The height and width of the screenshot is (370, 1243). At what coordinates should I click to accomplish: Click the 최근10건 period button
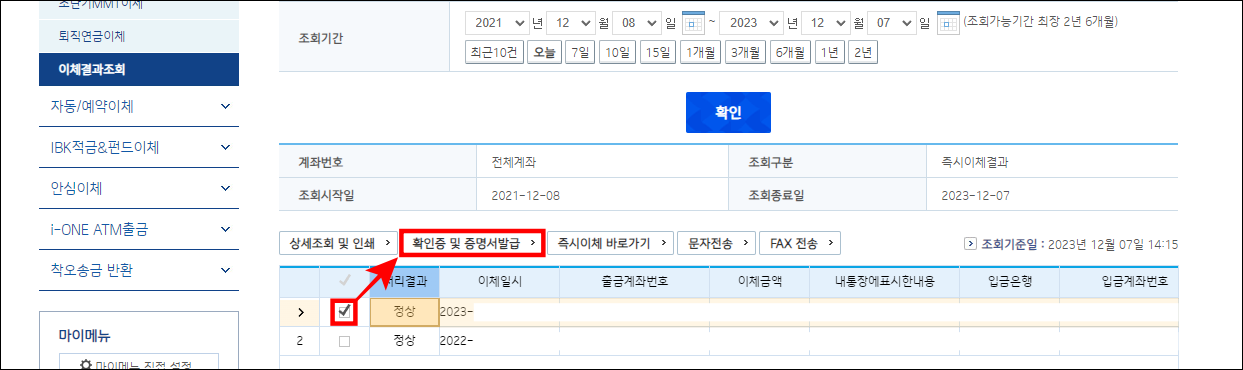pyautogui.click(x=495, y=53)
